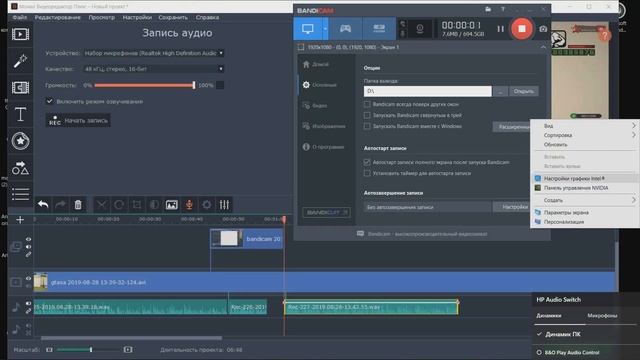Viewport: 640px width, 360px height.
Task: Open the callouts shapes tab
Action: pos(20,168)
